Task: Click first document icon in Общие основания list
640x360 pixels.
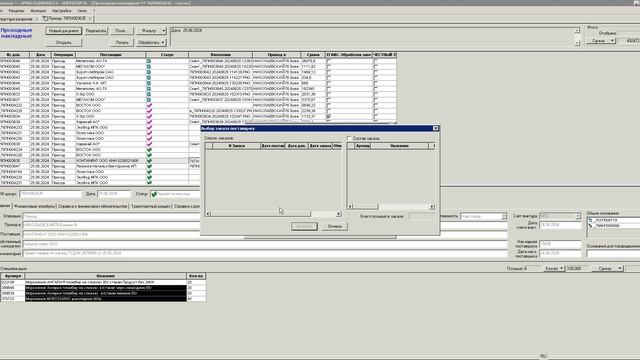Action: (x=590, y=220)
